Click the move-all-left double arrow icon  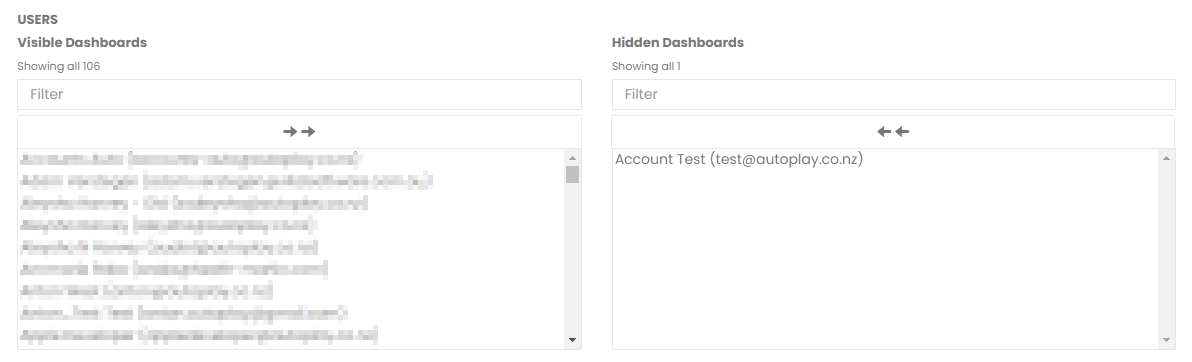pos(893,132)
